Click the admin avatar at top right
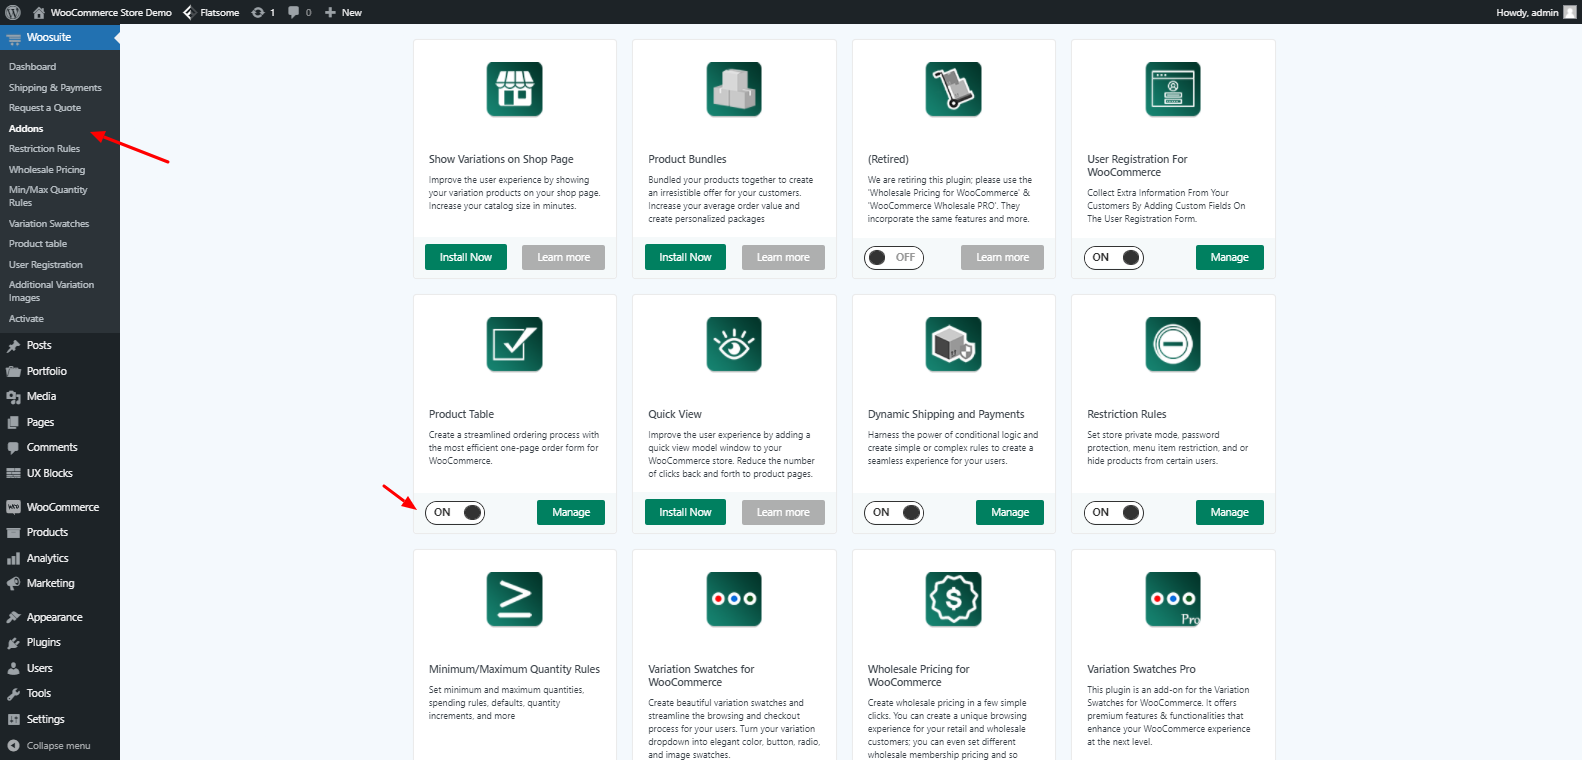The width and height of the screenshot is (1582, 760). (1570, 12)
